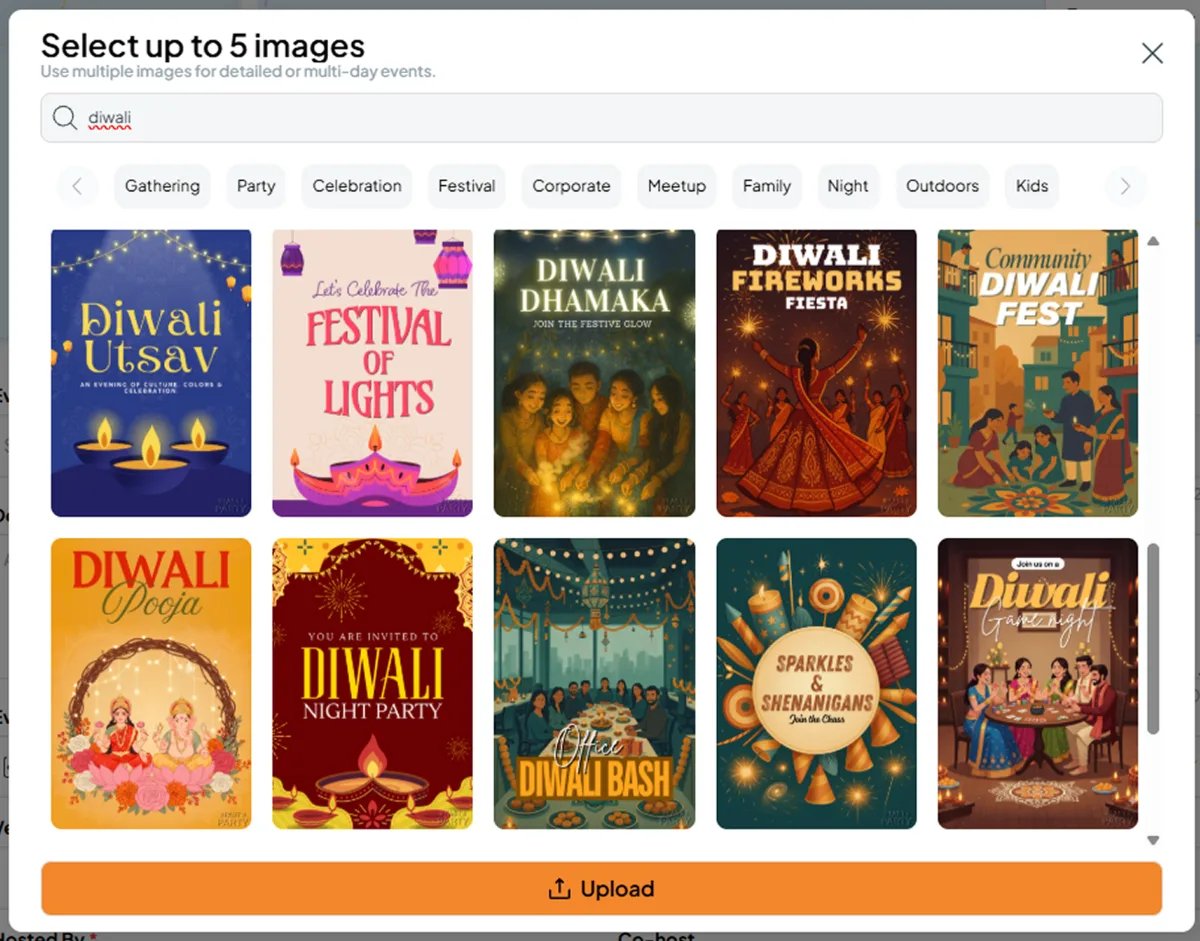Show previous category chips with left arrow
The image size is (1200, 941).
click(77, 186)
